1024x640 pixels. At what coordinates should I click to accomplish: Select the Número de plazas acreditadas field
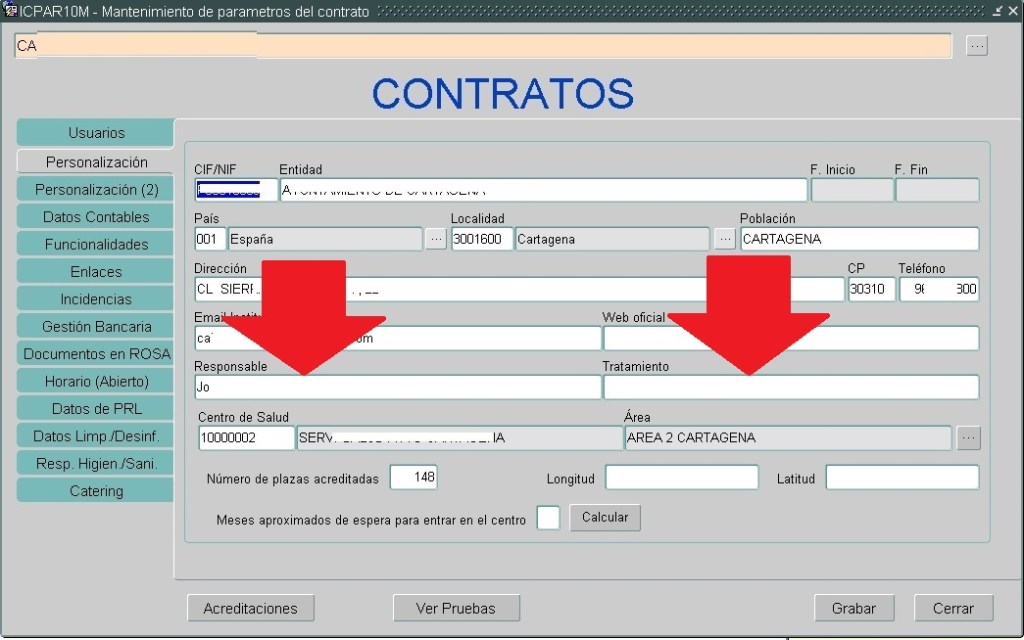(x=413, y=478)
